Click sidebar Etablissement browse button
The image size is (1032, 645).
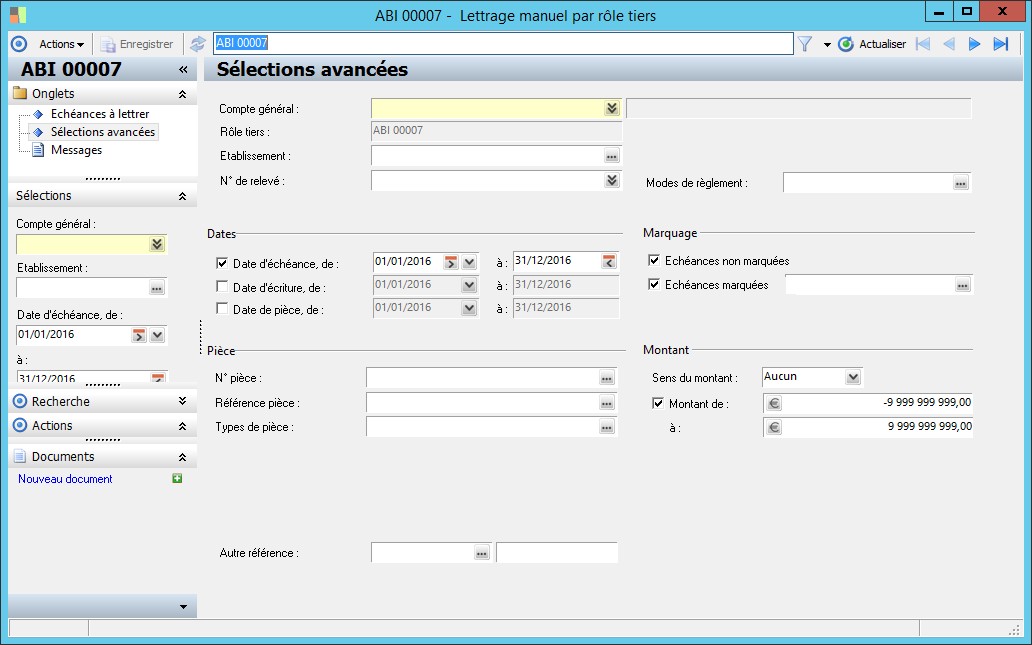coord(157,288)
